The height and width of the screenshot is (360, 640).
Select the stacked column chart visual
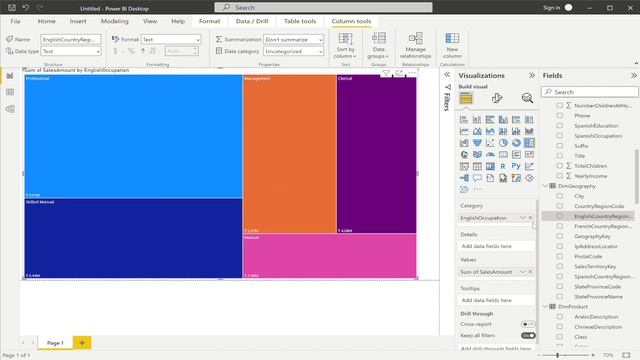[477, 120]
